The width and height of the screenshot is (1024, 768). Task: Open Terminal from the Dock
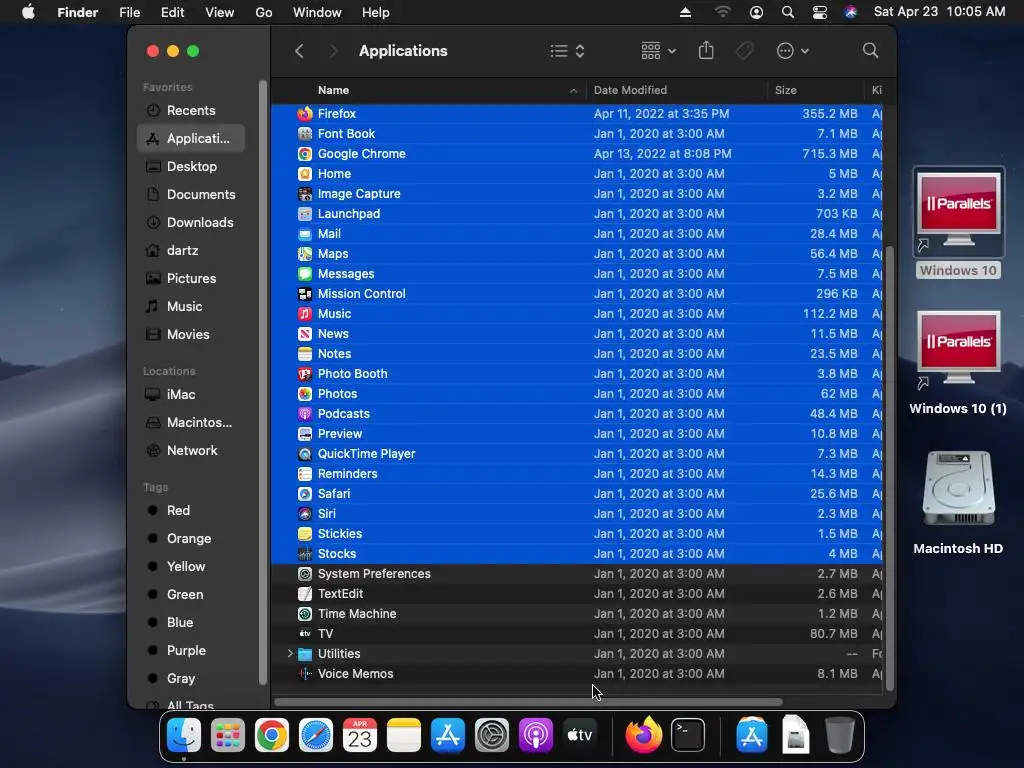[x=688, y=735]
